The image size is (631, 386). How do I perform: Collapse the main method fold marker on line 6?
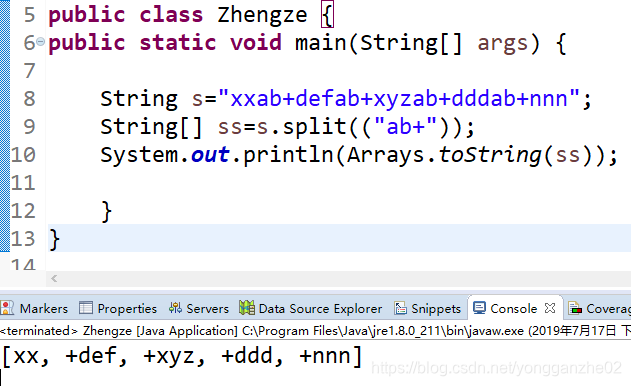point(41,41)
